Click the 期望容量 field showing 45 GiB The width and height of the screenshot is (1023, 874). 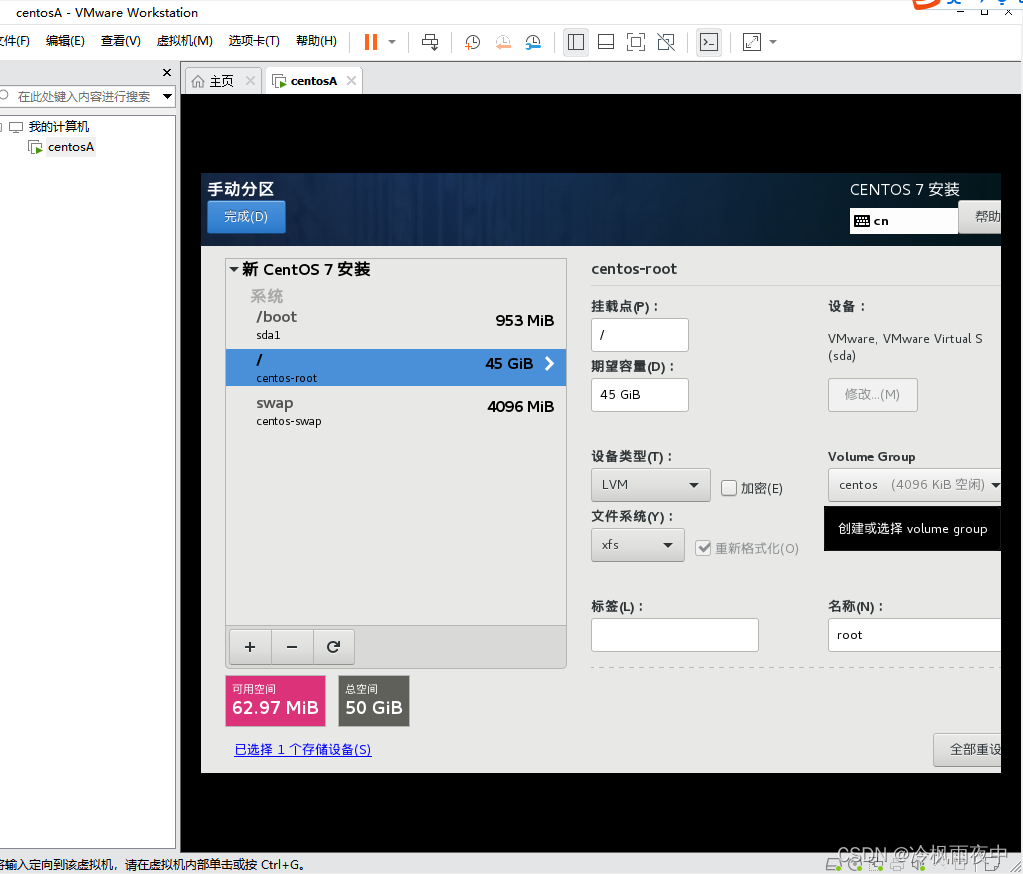click(639, 395)
